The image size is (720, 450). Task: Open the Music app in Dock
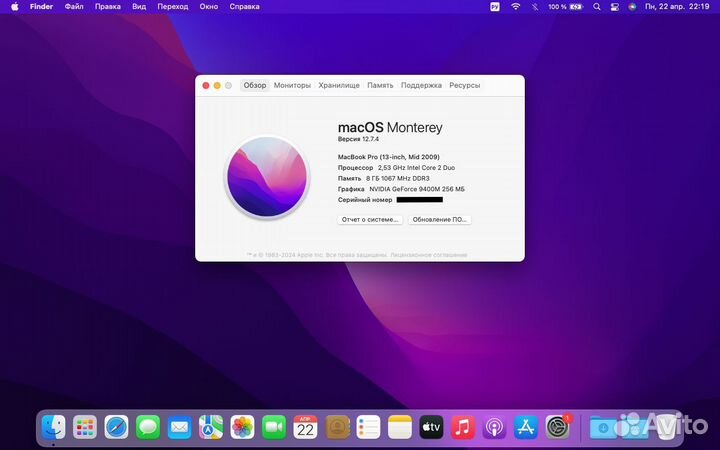click(x=463, y=427)
